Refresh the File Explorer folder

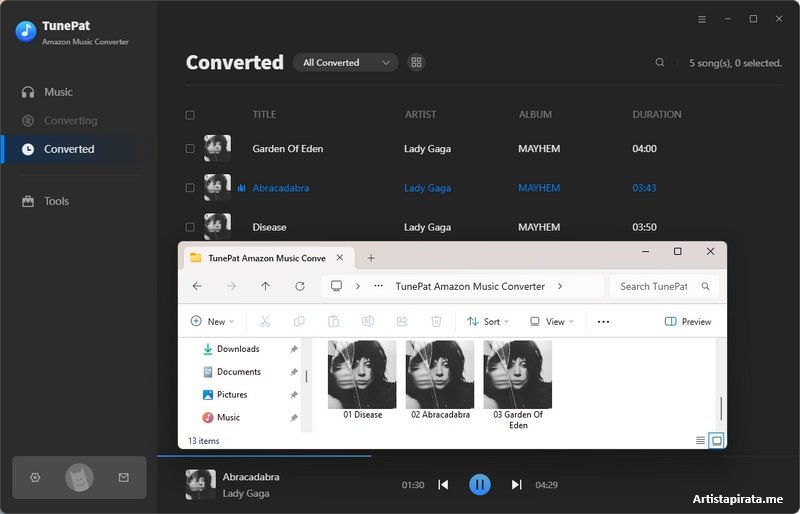pyautogui.click(x=300, y=286)
